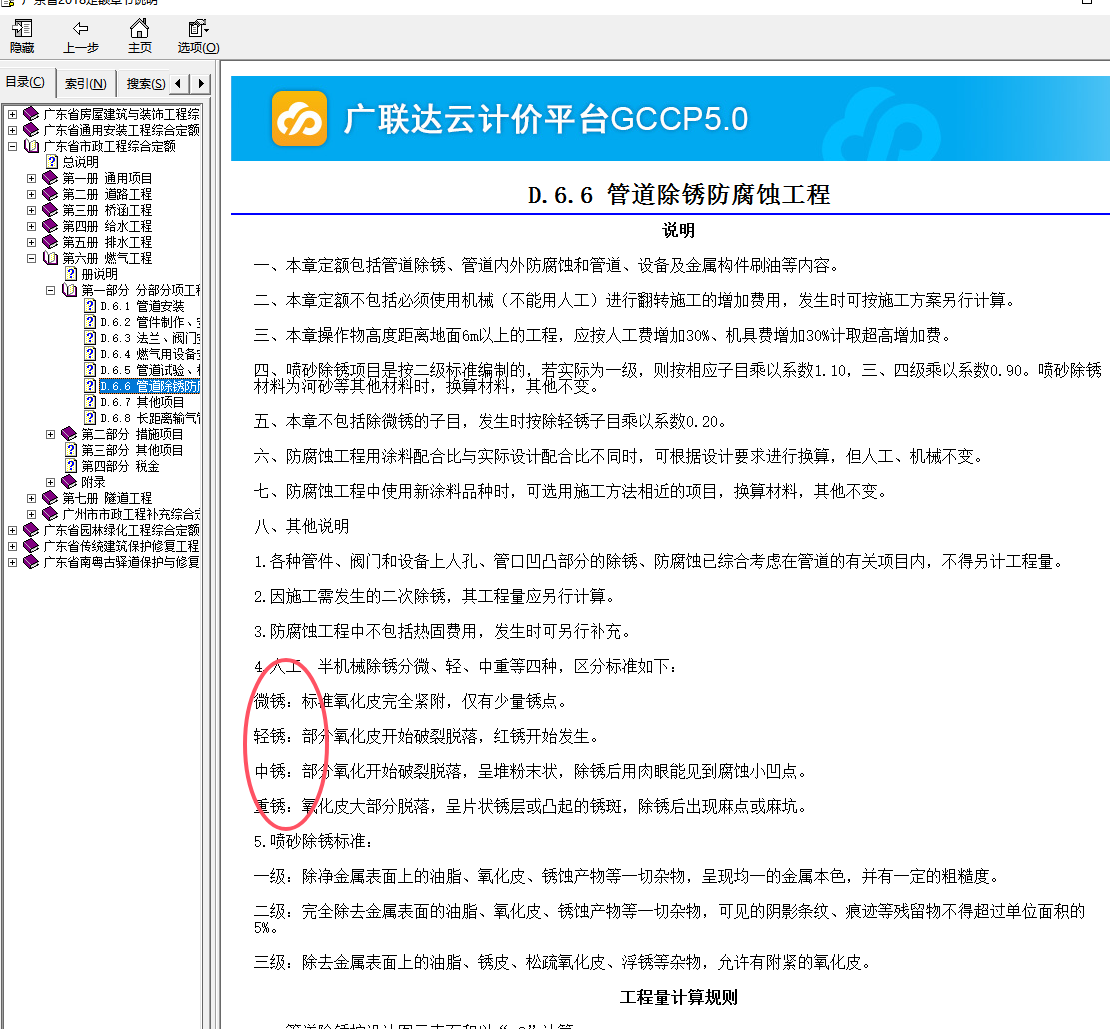Click the book icon of 第三册 桥涵工程

click(50, 210)
